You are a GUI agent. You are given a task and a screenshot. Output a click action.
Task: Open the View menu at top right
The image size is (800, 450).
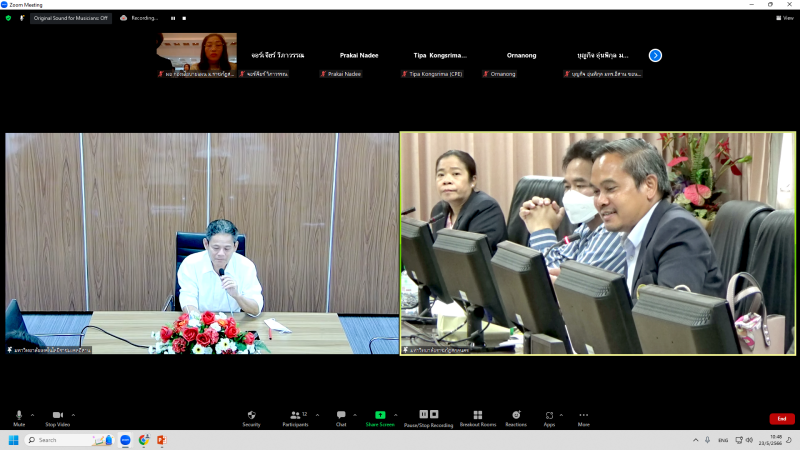pos(784,18)
